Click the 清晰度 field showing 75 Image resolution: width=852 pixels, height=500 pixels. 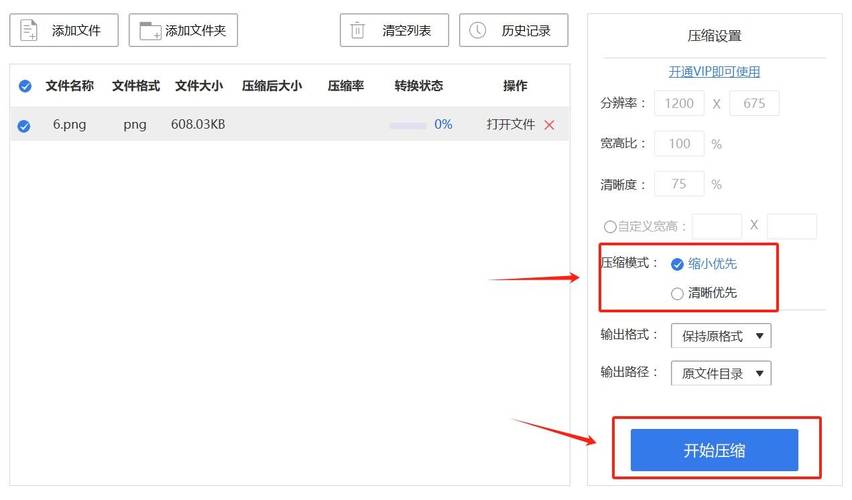[679, 184]
